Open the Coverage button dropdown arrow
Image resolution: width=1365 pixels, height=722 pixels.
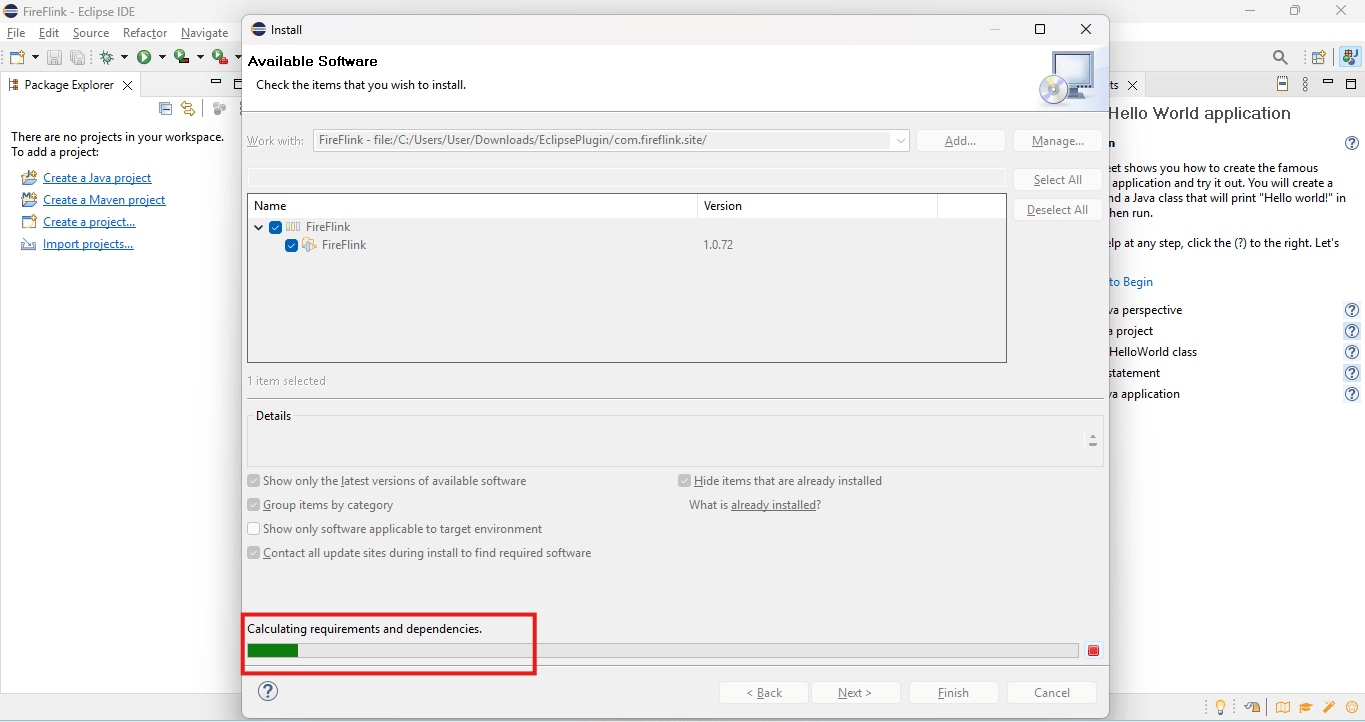tap(199, 57)
